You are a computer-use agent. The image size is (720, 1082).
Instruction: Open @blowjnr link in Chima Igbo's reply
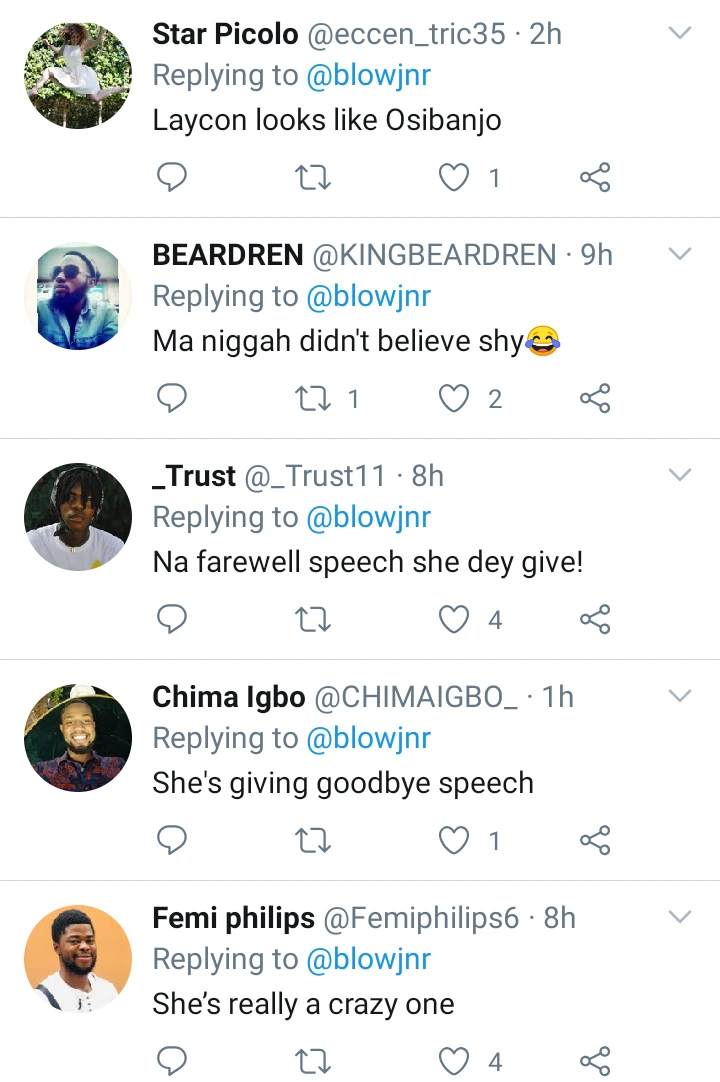tap(368, 739)
